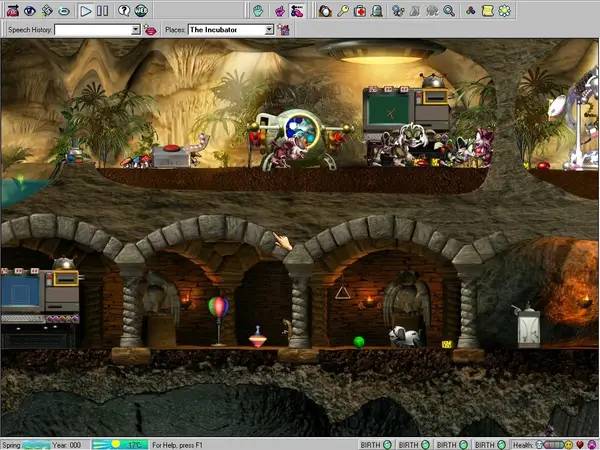Click the red lips speech icon
The width and height of the screenshot is (600, 450).
(x=151, y=30)
